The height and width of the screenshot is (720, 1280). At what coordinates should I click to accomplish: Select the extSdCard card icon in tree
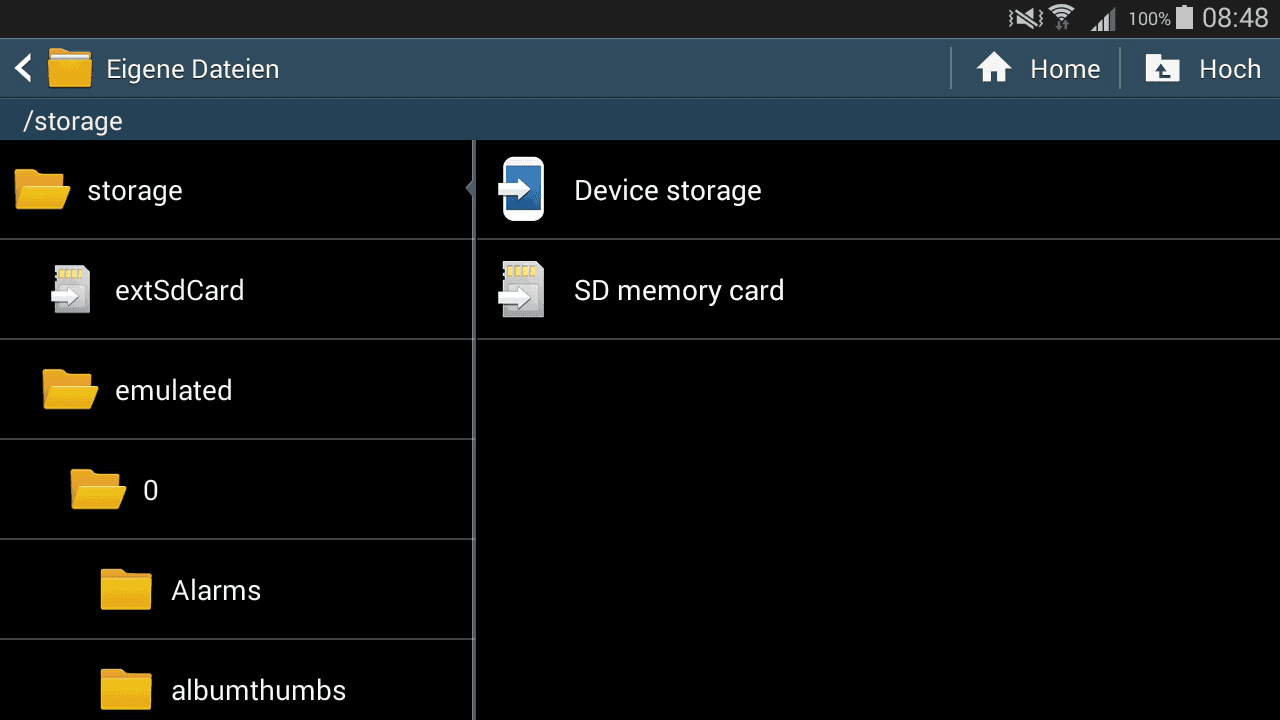71,289
